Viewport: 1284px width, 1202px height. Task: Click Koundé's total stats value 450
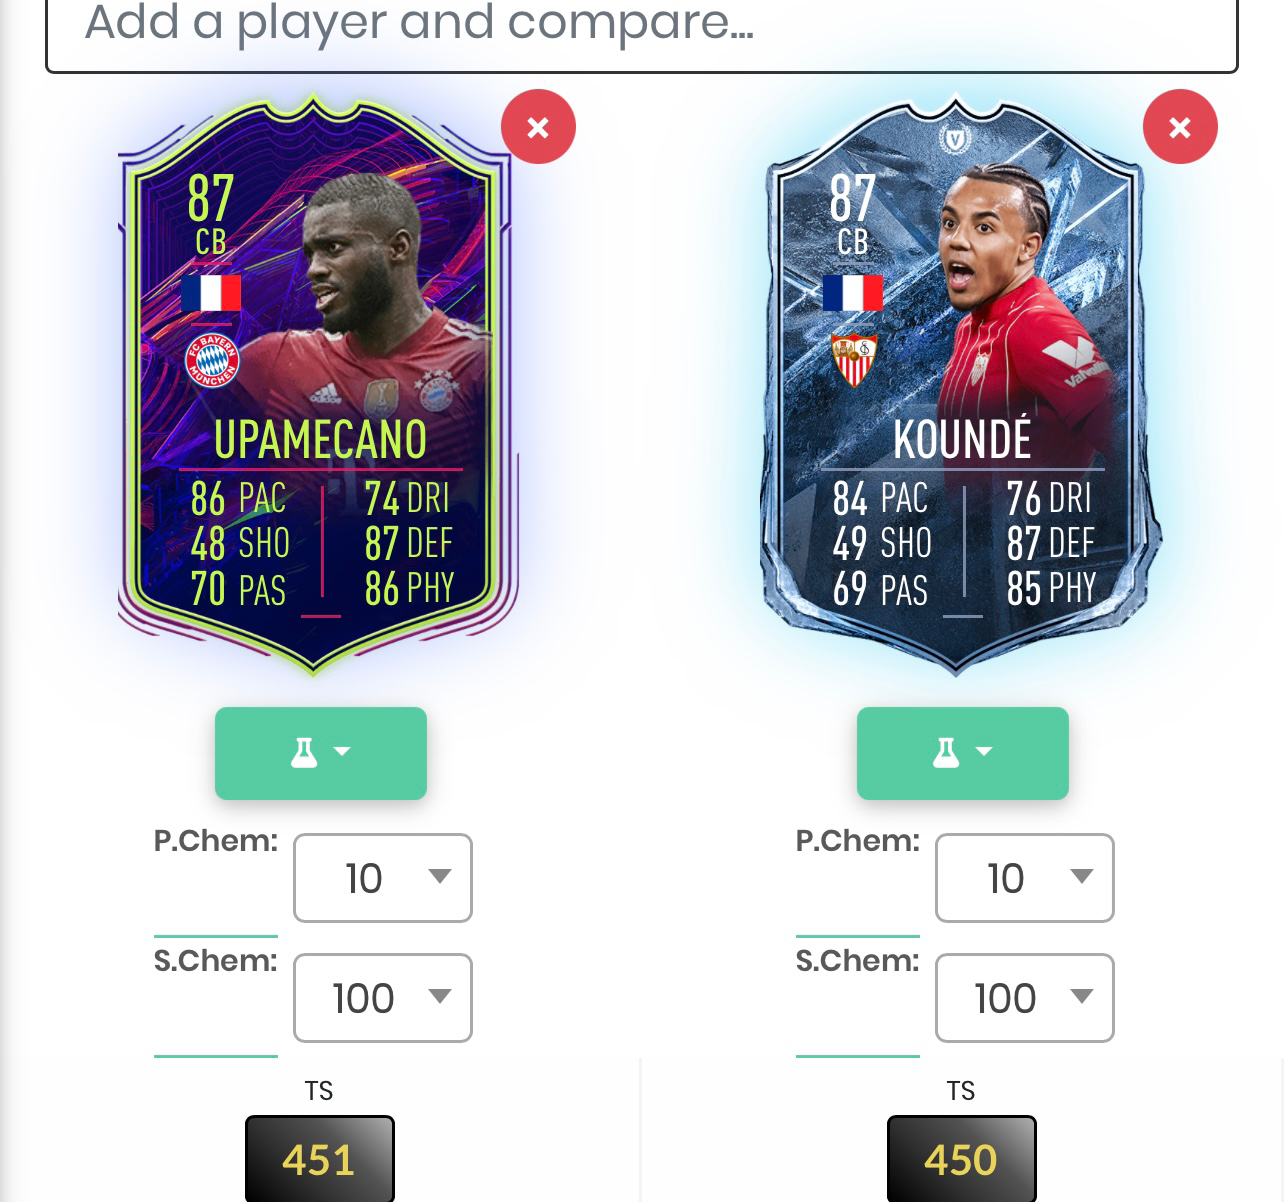(x=962, y=1159)
